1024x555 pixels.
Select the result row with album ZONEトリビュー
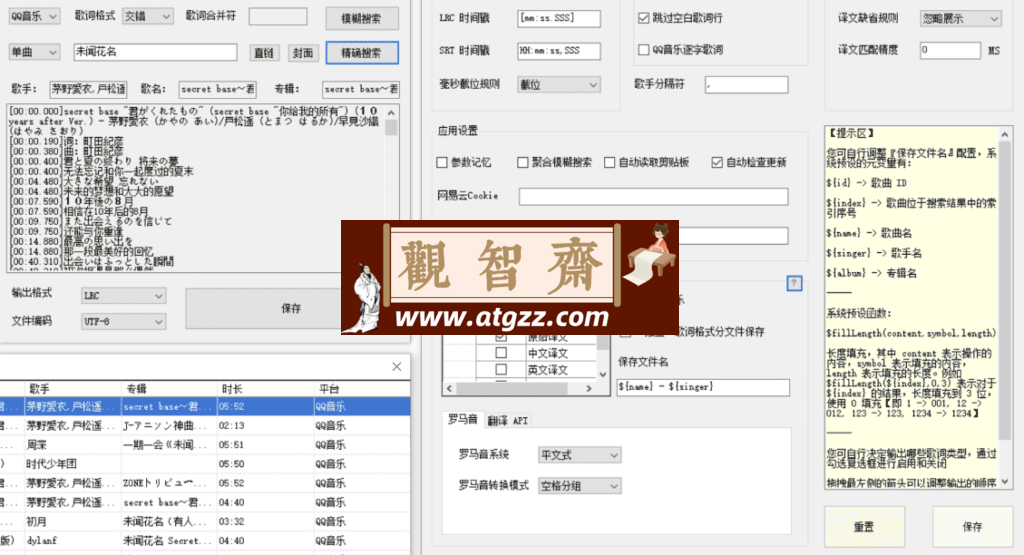click(x=205, y=483)
